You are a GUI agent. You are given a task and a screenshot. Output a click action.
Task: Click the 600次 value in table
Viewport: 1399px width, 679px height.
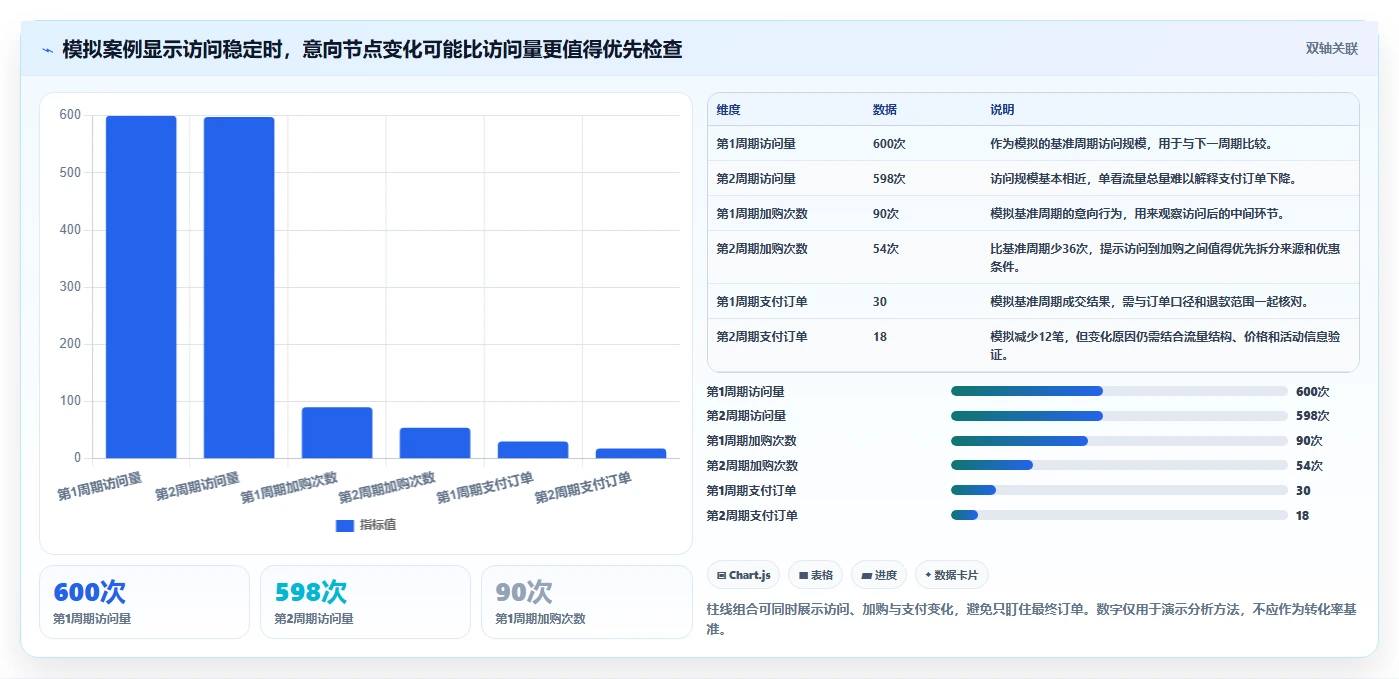[889, 144]
